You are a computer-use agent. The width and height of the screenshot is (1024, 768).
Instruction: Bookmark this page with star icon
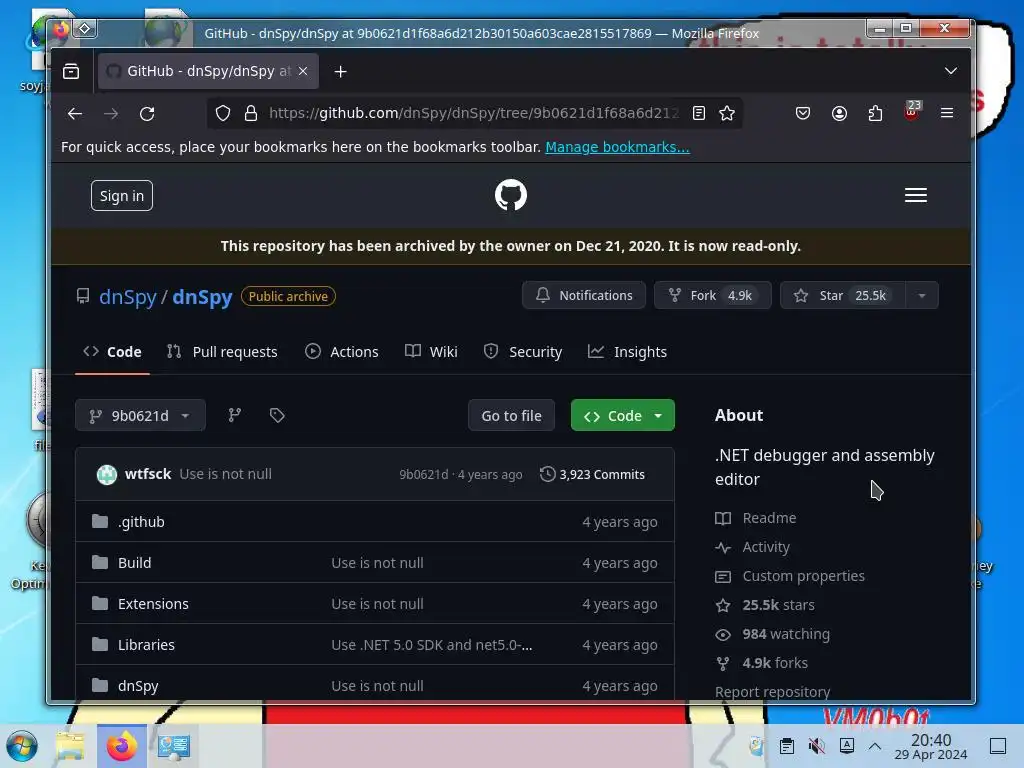(727, 114)
